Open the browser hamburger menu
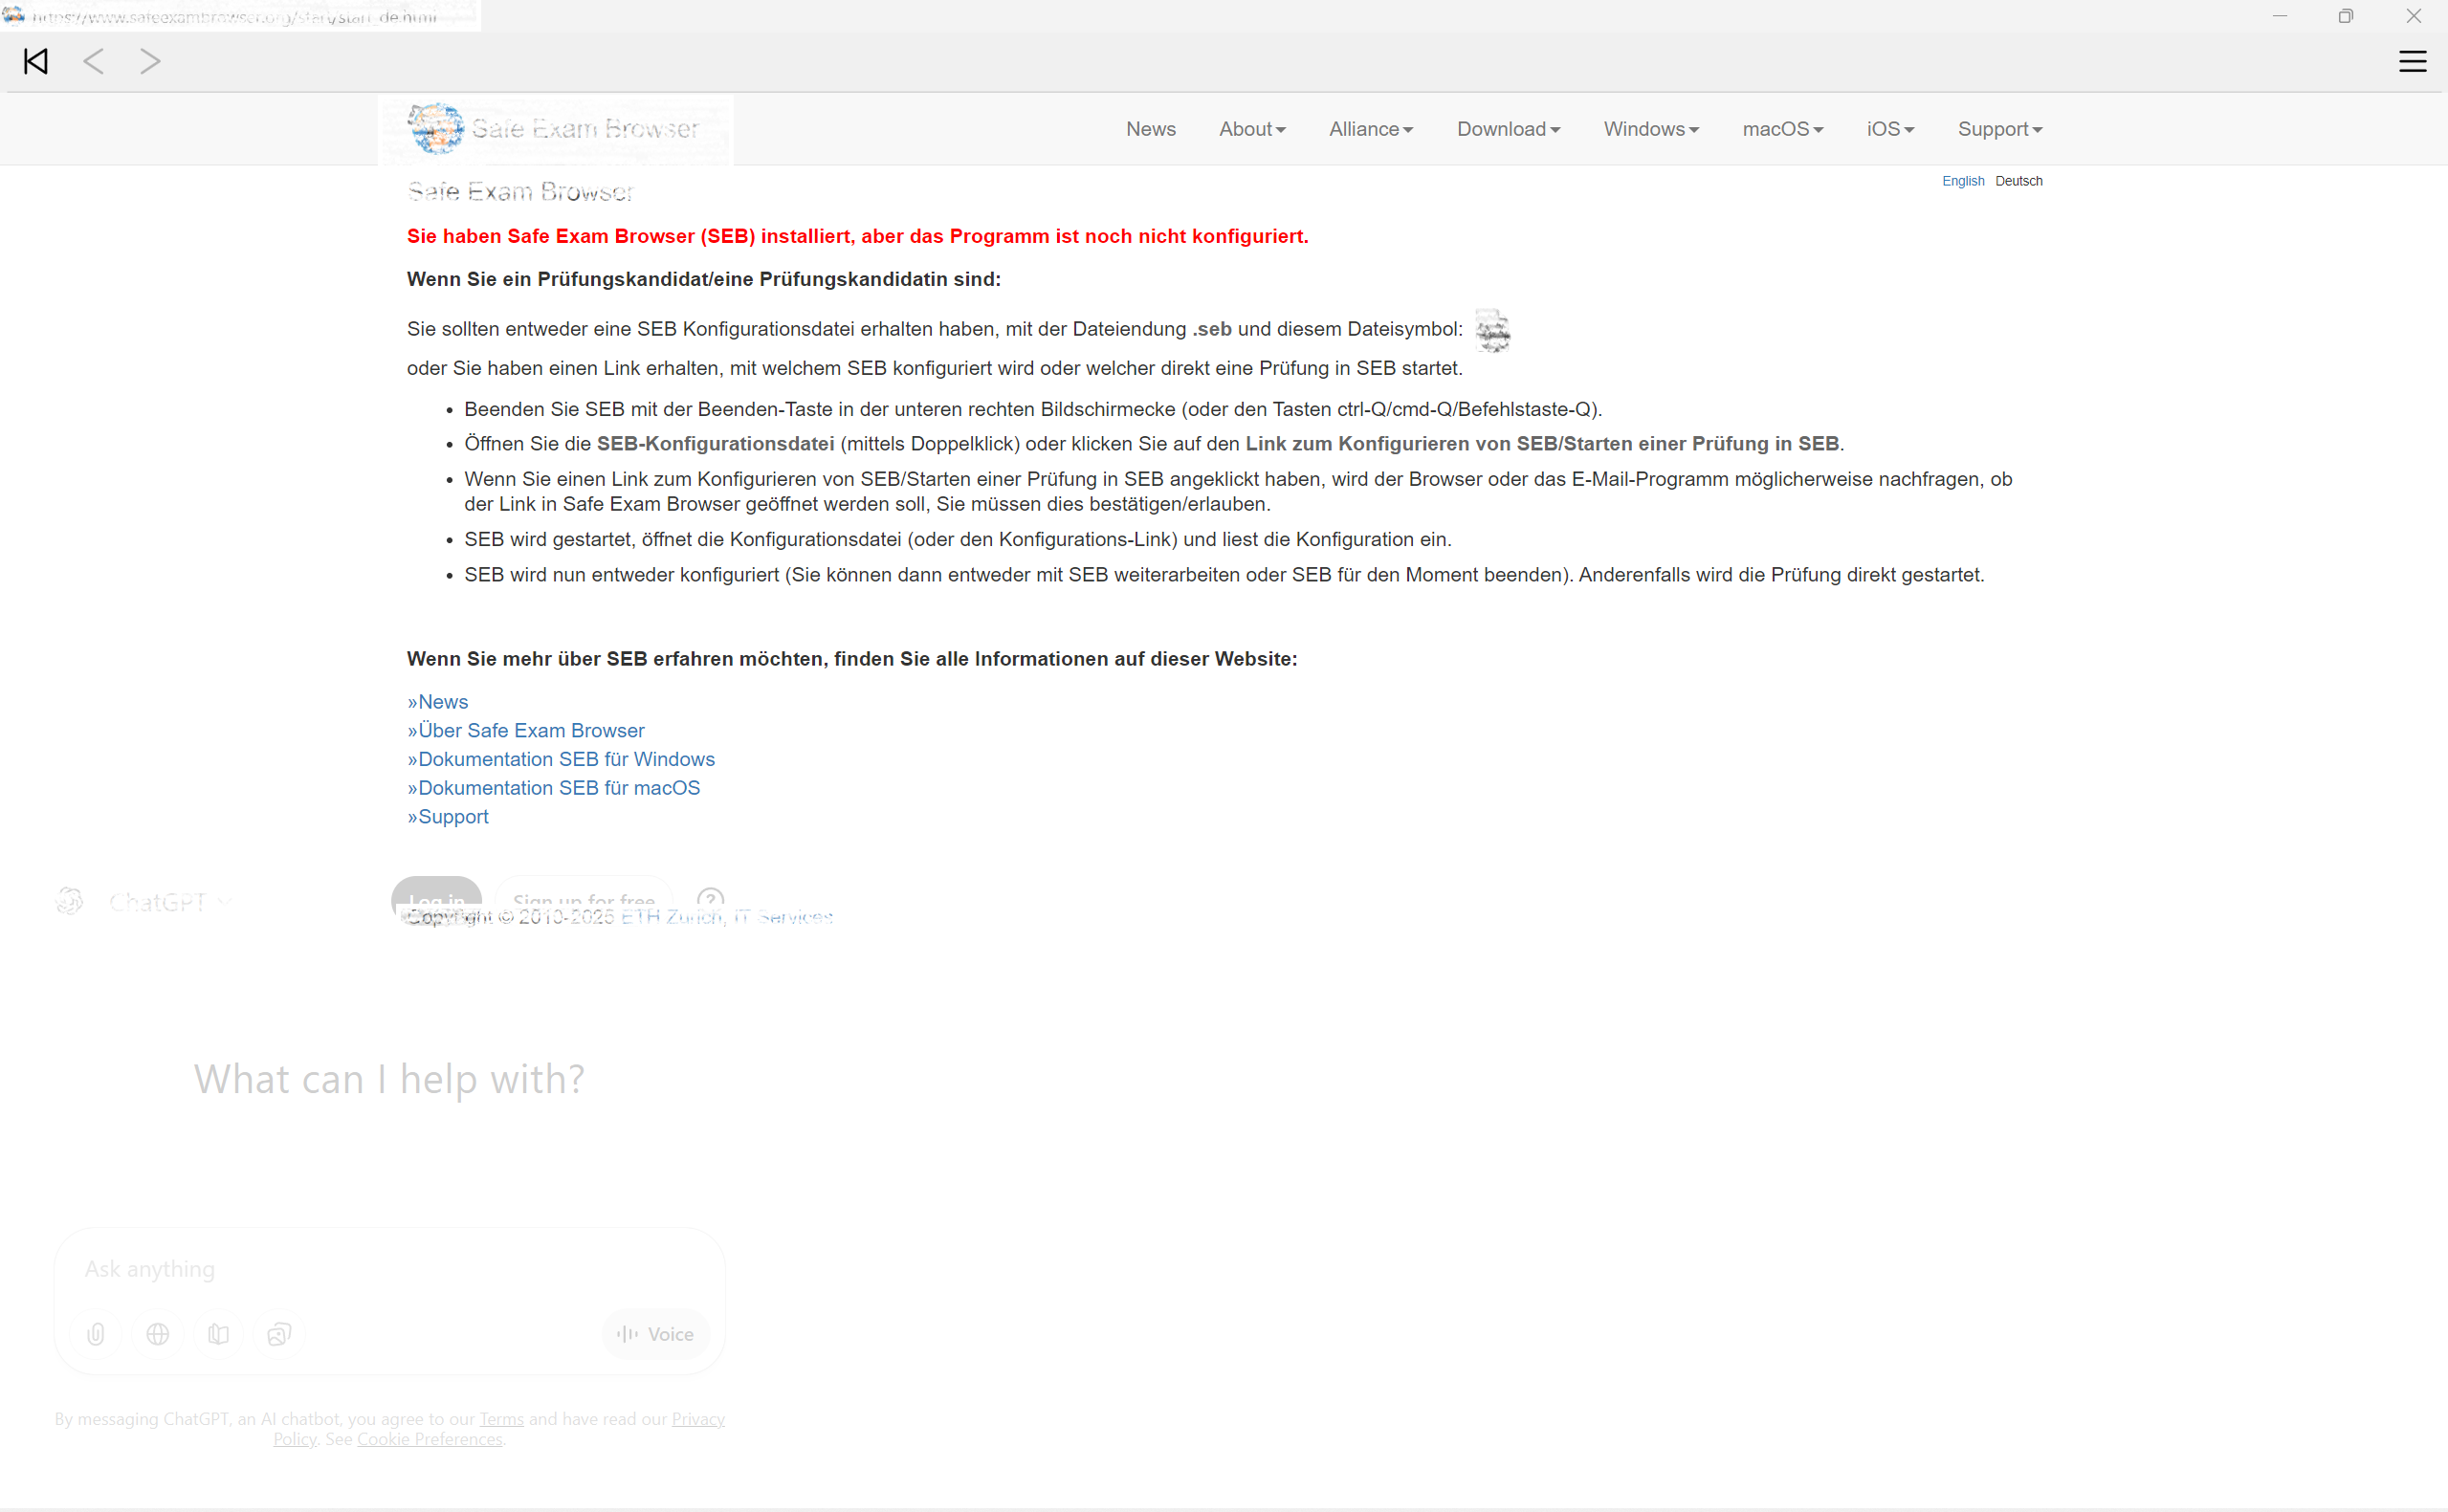 pos(2413,61)
